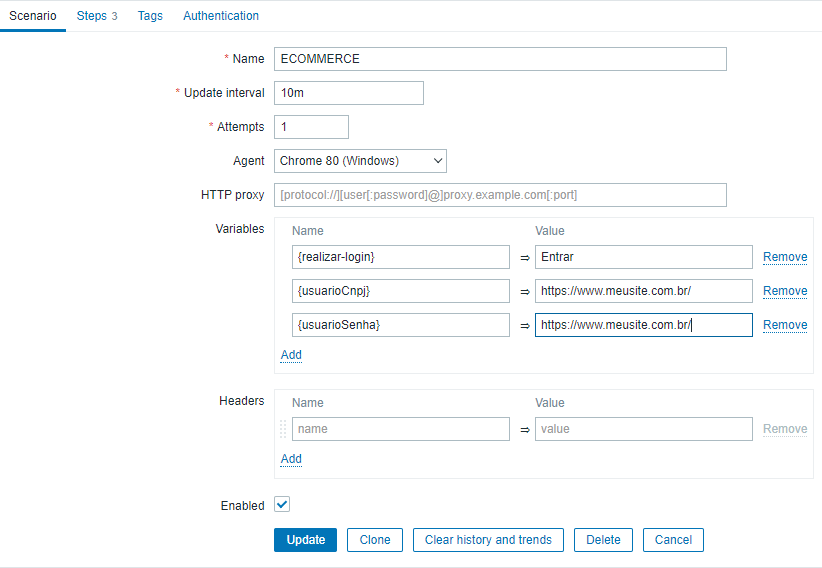
Task: Open the Tags tab
Action: point(150,16)
